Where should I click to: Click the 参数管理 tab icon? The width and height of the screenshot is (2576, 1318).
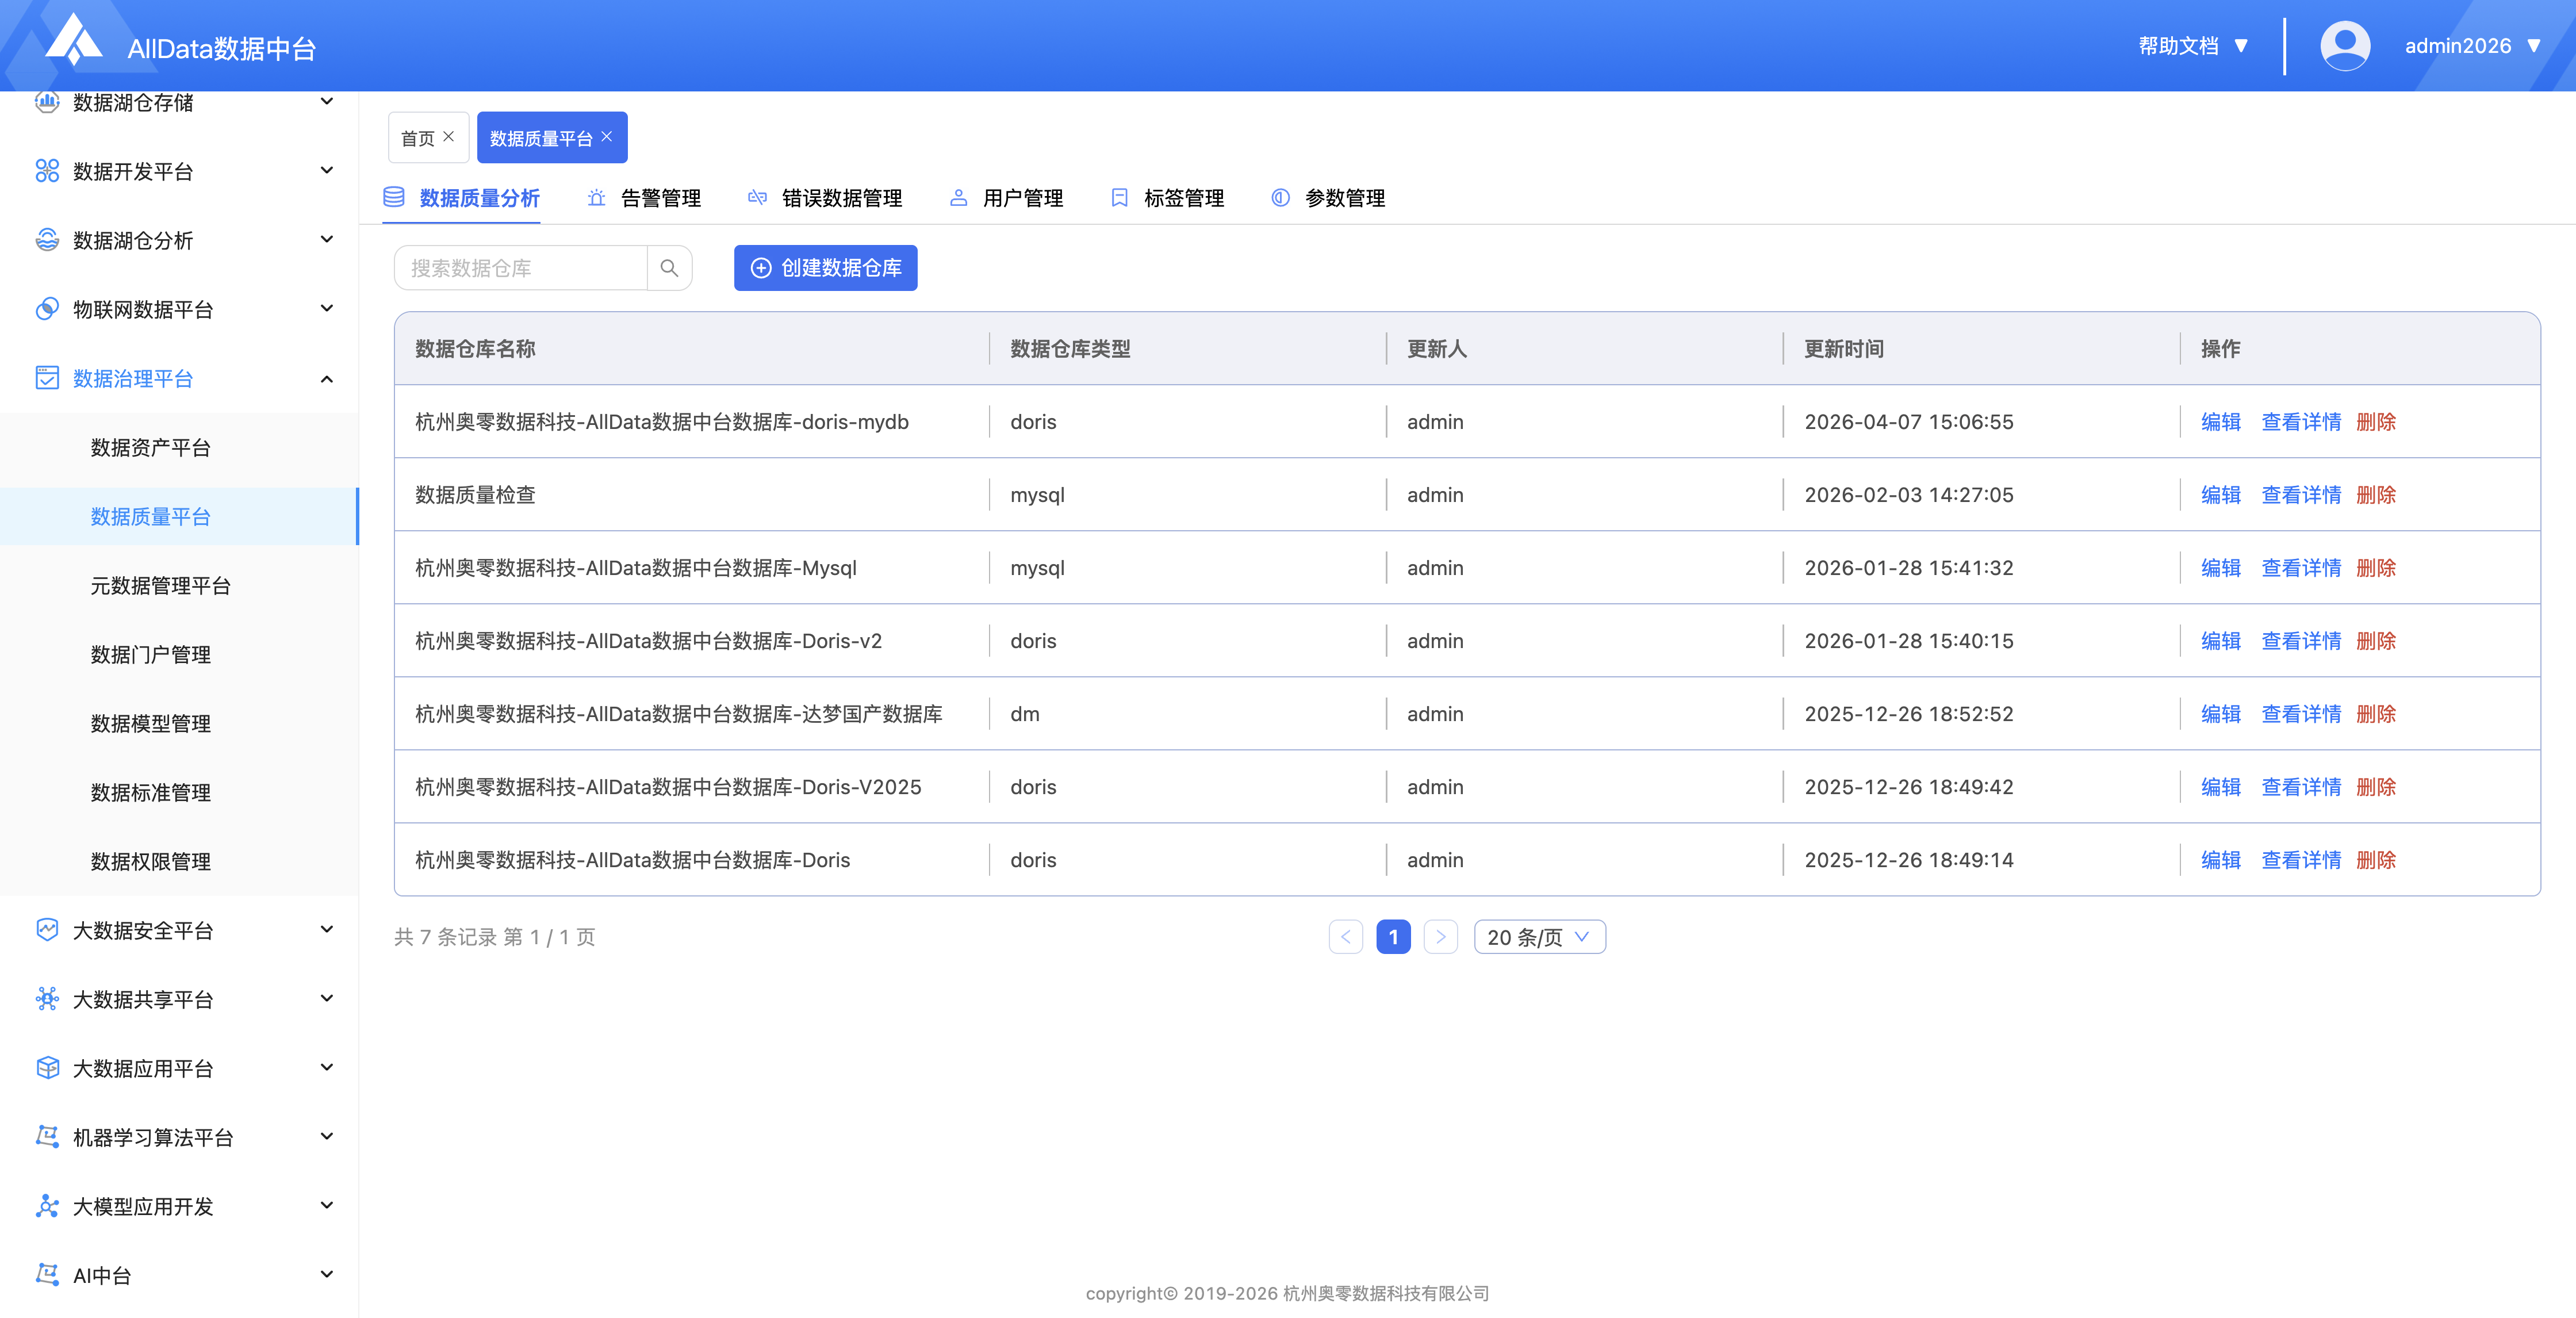(x=1280, y=198)
